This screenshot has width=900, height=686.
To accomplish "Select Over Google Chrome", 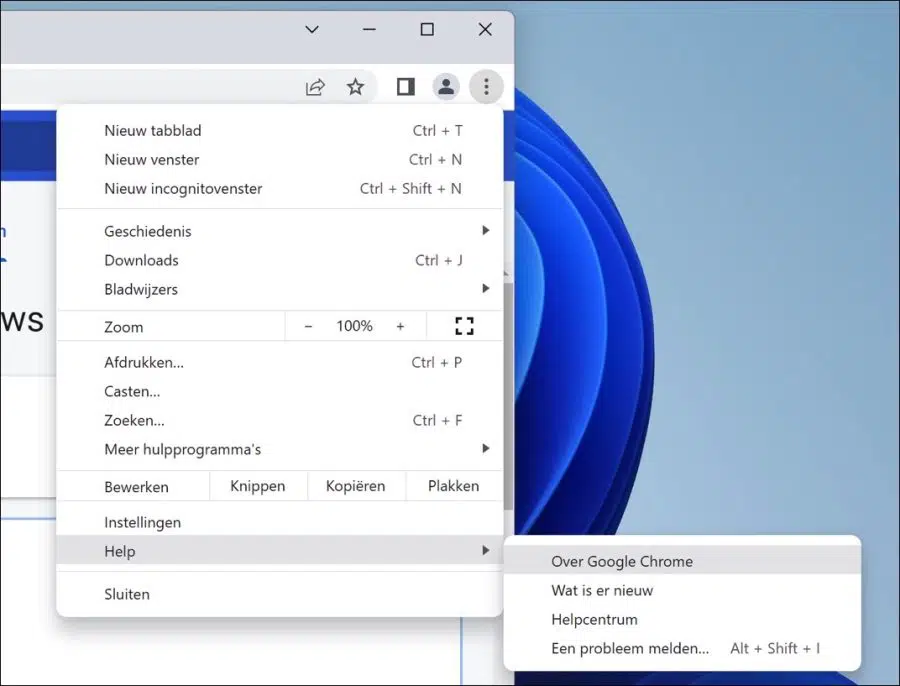I will (x=682, y=561).
